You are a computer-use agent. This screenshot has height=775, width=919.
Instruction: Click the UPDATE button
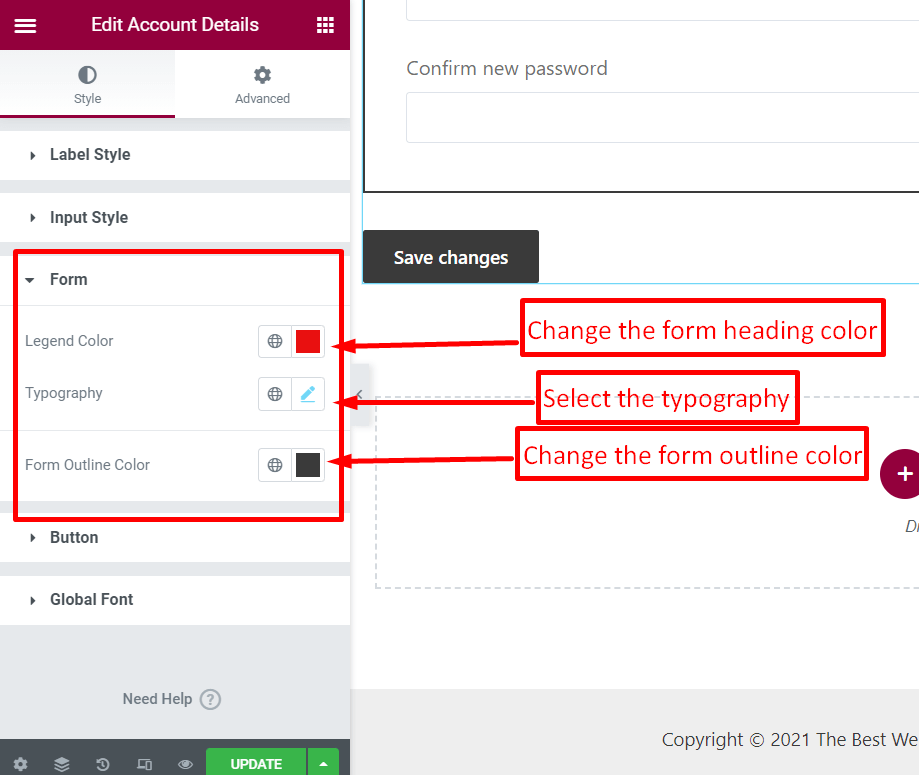point(256,763)
